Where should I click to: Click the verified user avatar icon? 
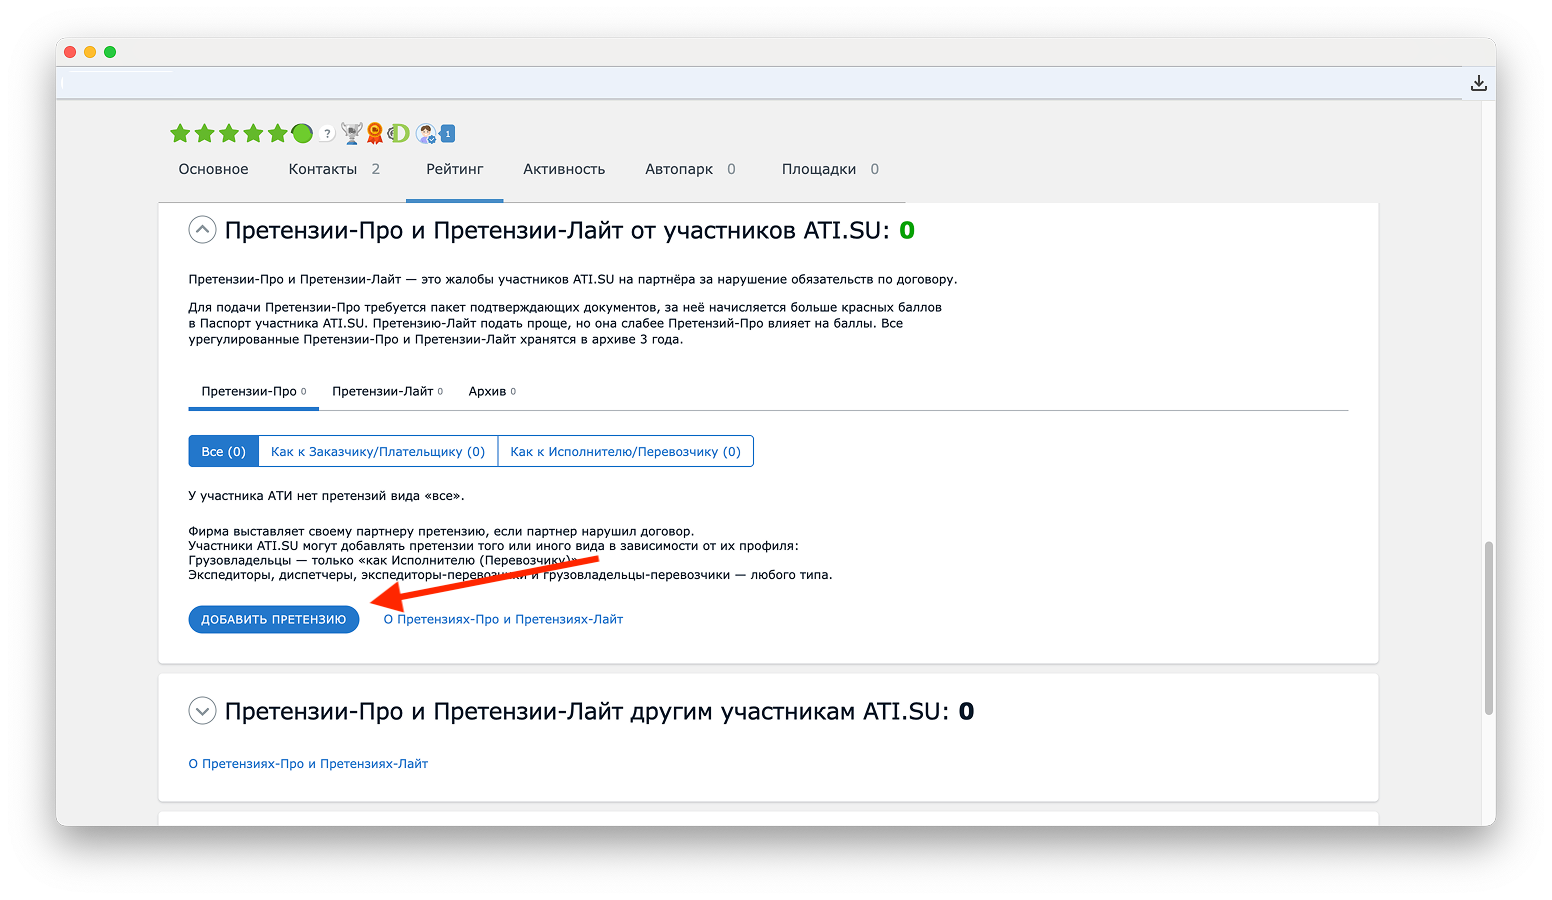click(426, 133)
